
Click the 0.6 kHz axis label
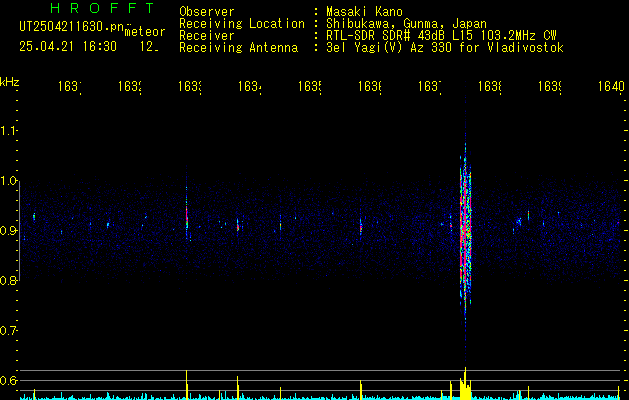click(8, 380)
